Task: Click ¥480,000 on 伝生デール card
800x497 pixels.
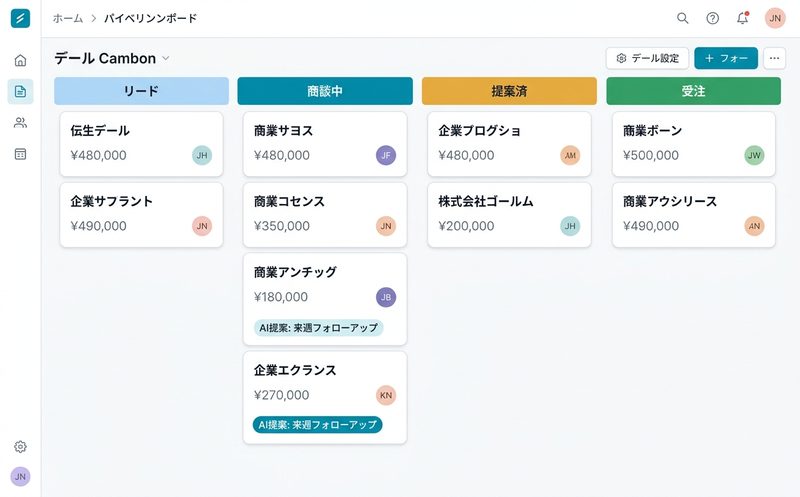Action: pos(98,155)
